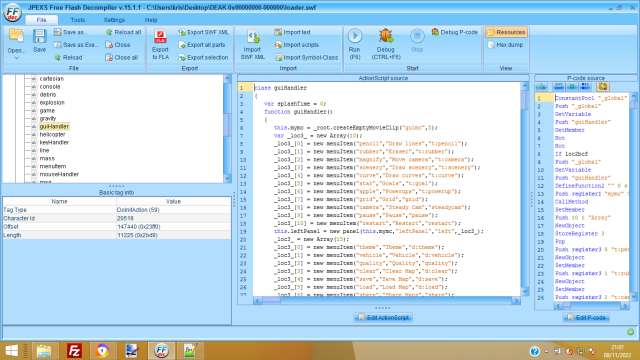Screen dimensions: 640x360
Task: Click Import Symbol-Class
Action: coord(307,58)
